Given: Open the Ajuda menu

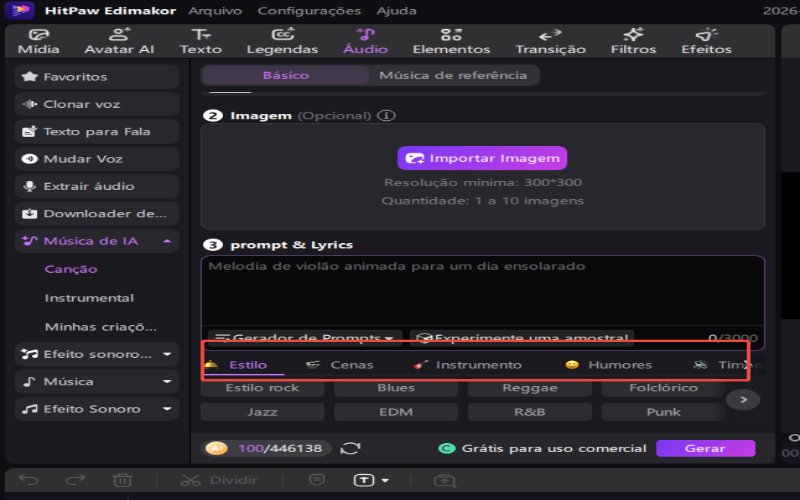Looking at the screenshot, I should point(396,10).
